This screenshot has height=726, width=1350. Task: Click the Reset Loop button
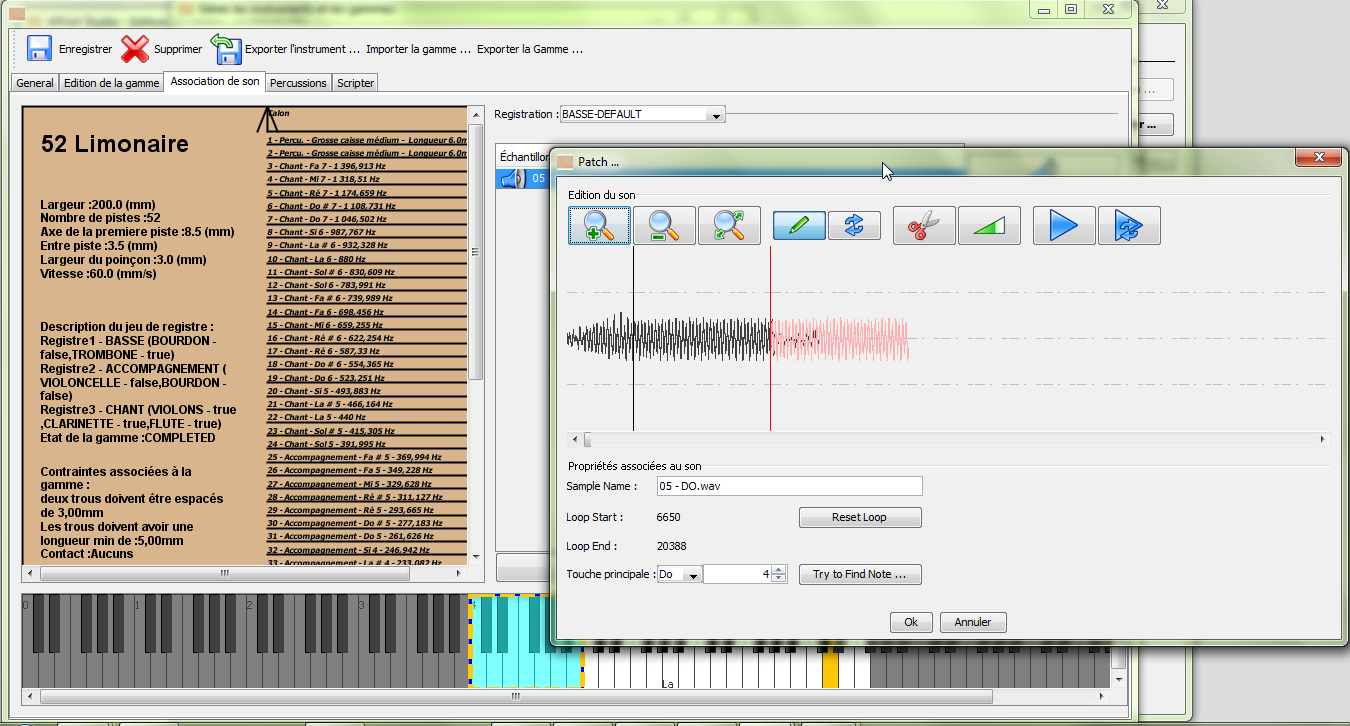[x=860, y=518]
